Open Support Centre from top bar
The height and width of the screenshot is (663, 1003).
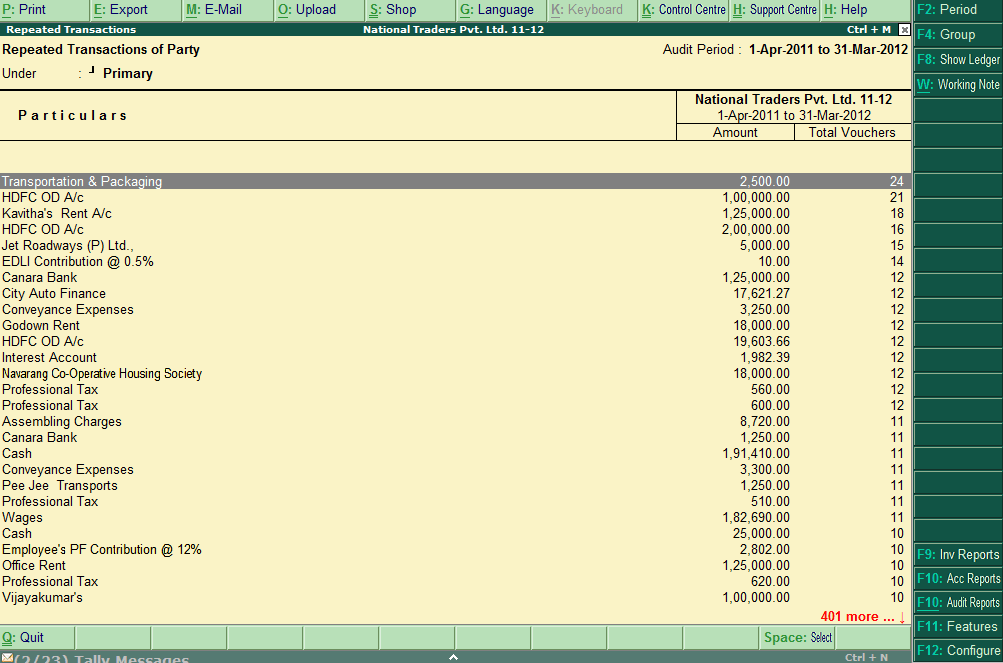point(775,10)
